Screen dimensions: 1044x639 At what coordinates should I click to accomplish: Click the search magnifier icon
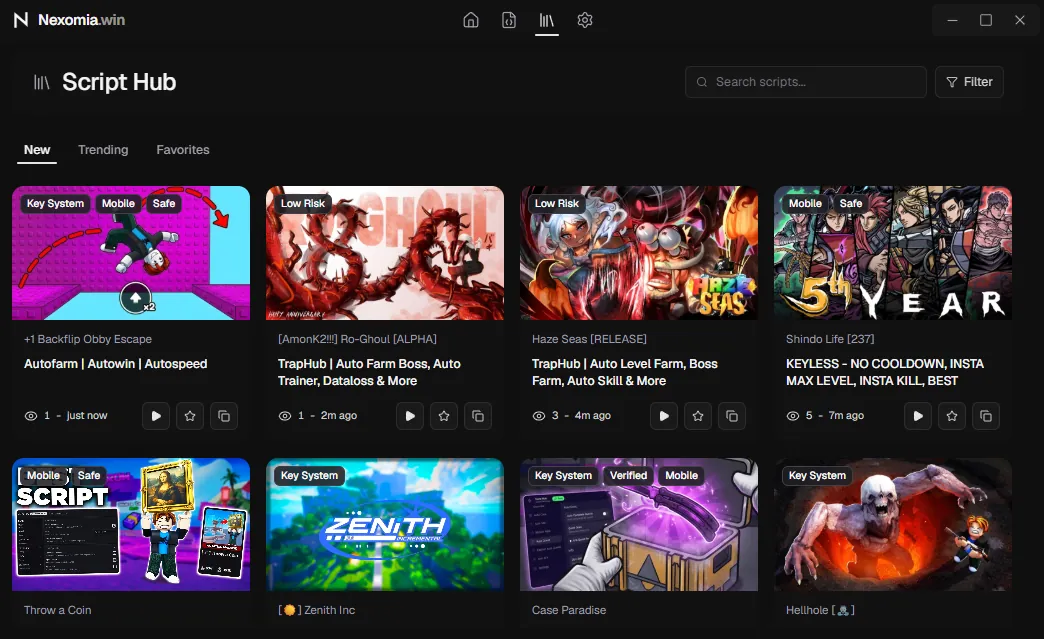tap(702, 82)
